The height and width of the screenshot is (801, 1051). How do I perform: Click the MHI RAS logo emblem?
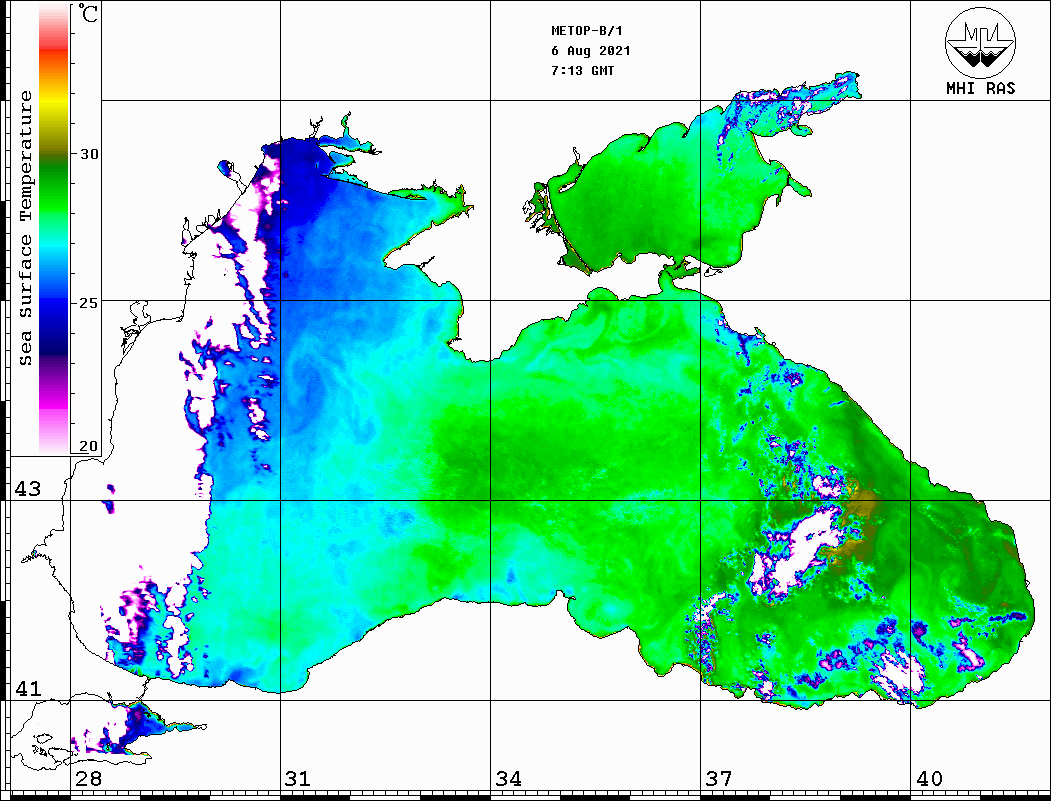(980, 42)
